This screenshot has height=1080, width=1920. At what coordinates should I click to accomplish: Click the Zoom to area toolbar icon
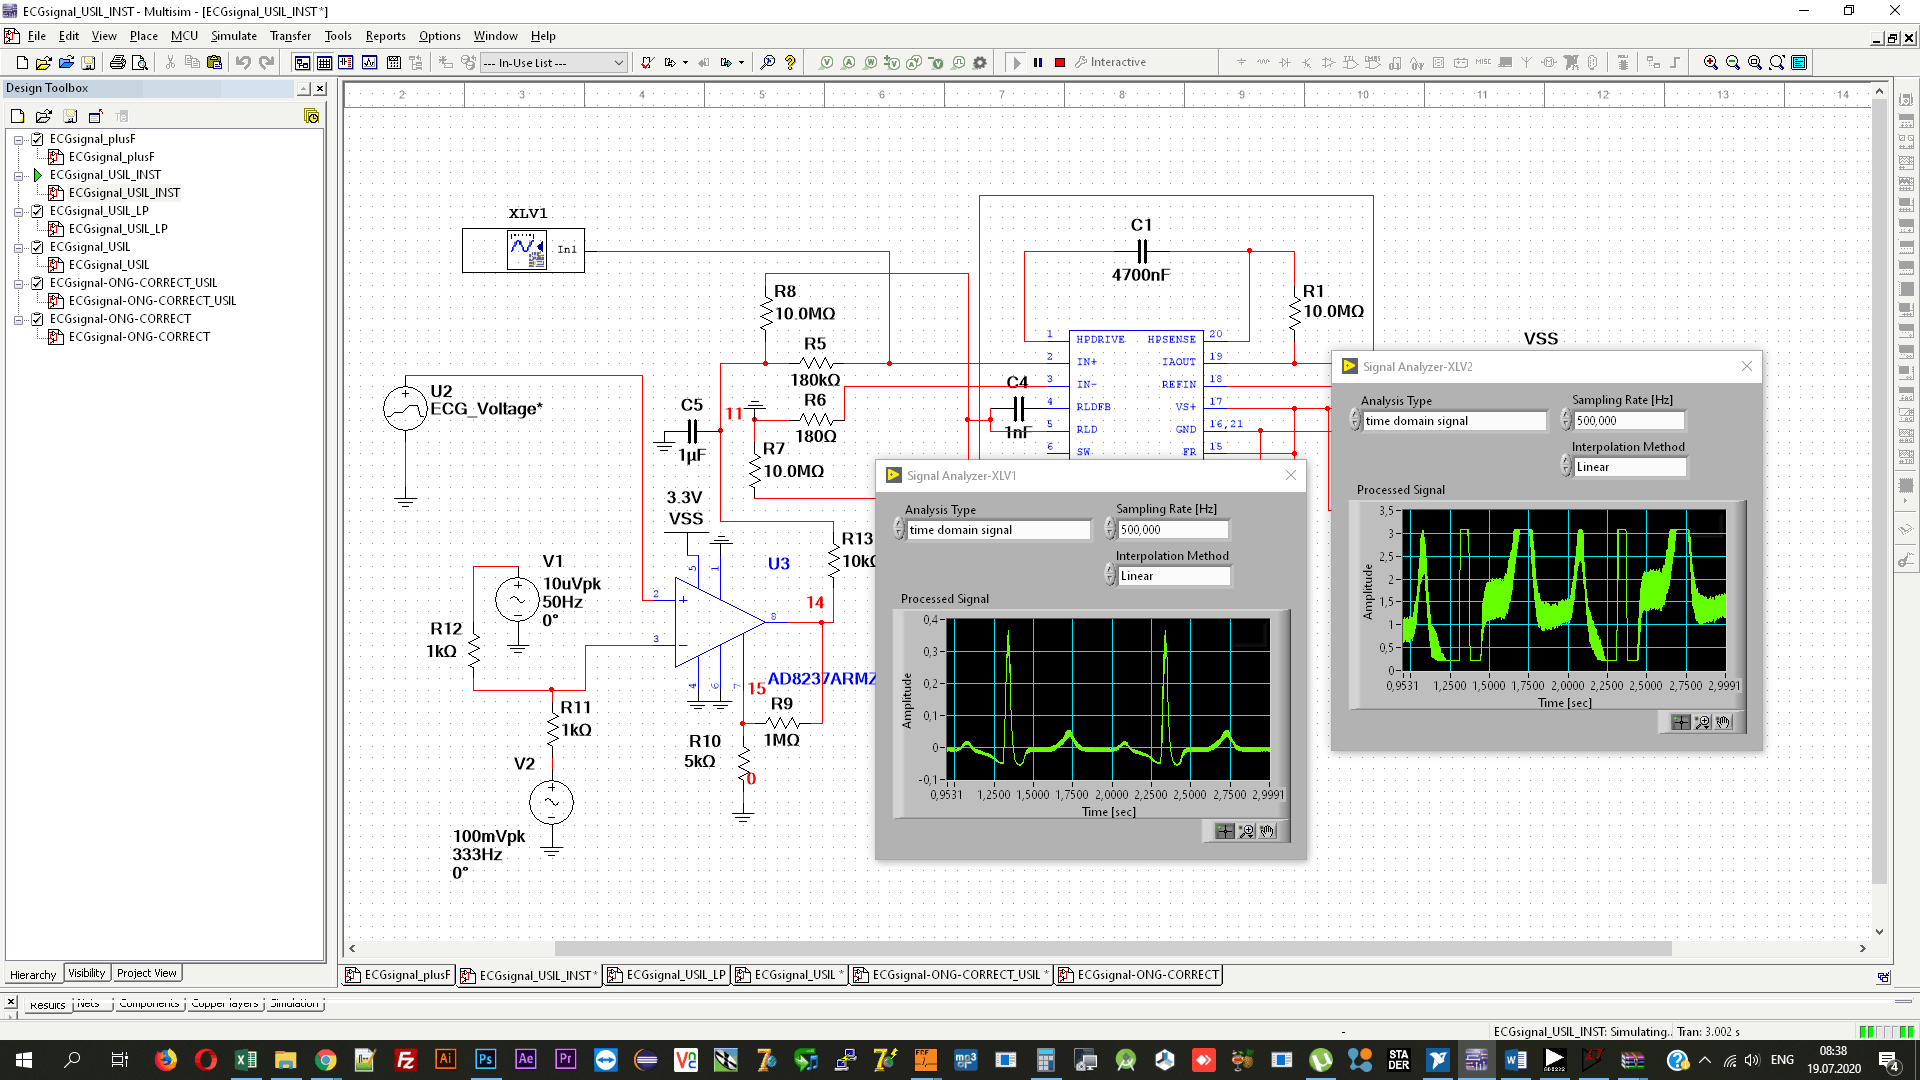click(x=1755, y=62)
